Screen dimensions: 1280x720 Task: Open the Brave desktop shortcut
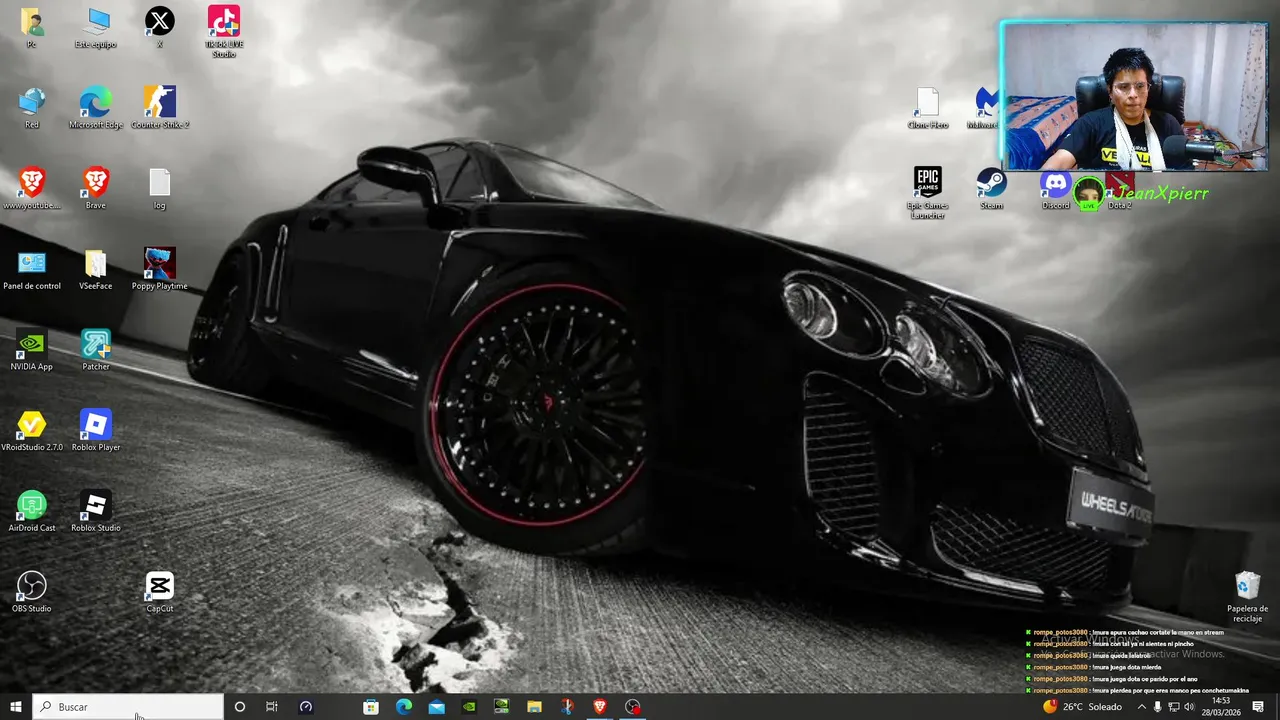96,189
